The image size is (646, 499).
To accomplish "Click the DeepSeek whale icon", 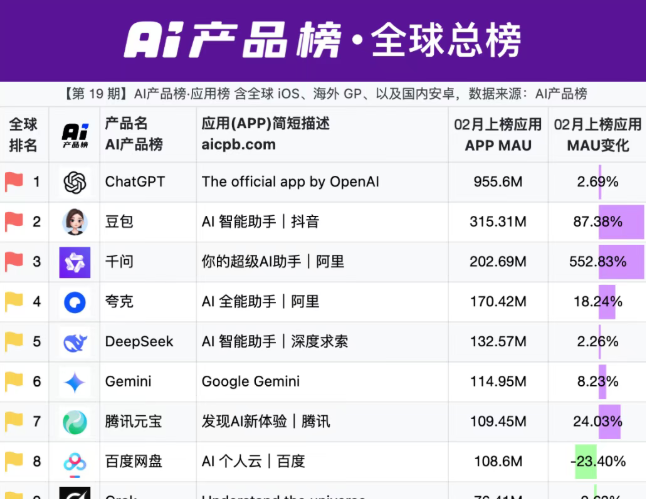I will click(75, 342).
